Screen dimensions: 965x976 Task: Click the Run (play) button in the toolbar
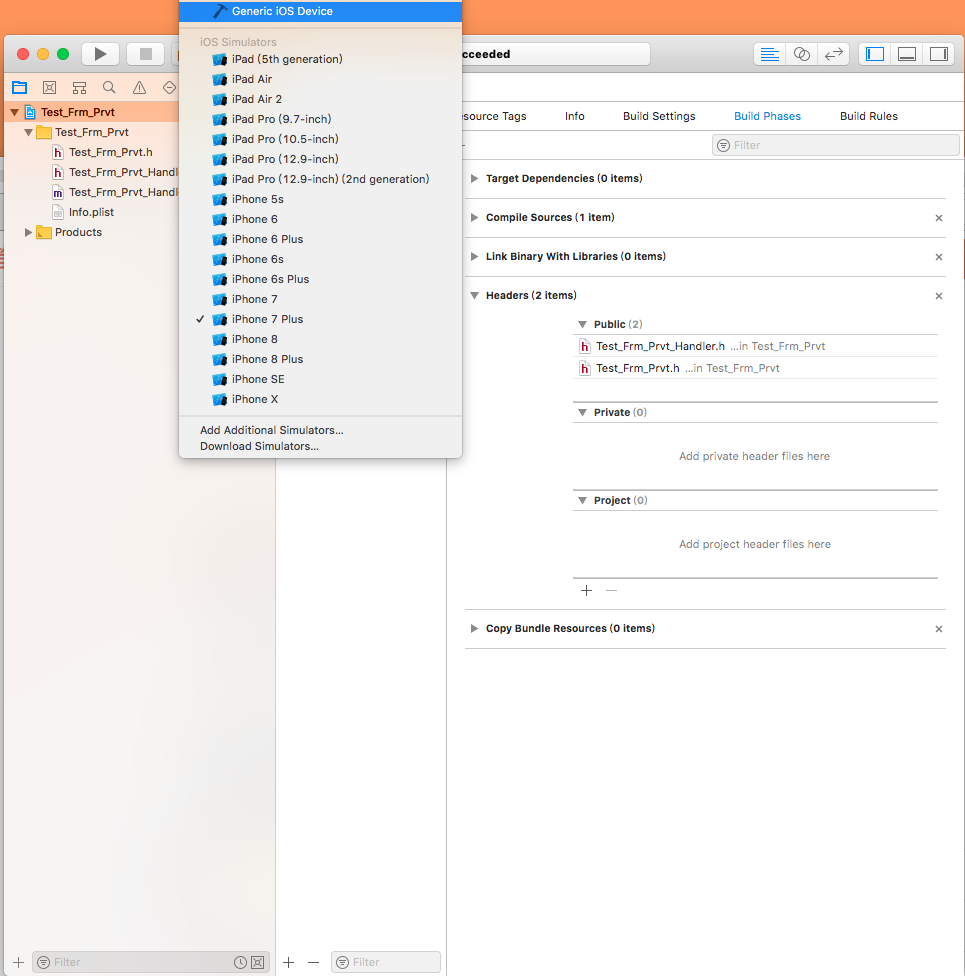coord(100,54)
